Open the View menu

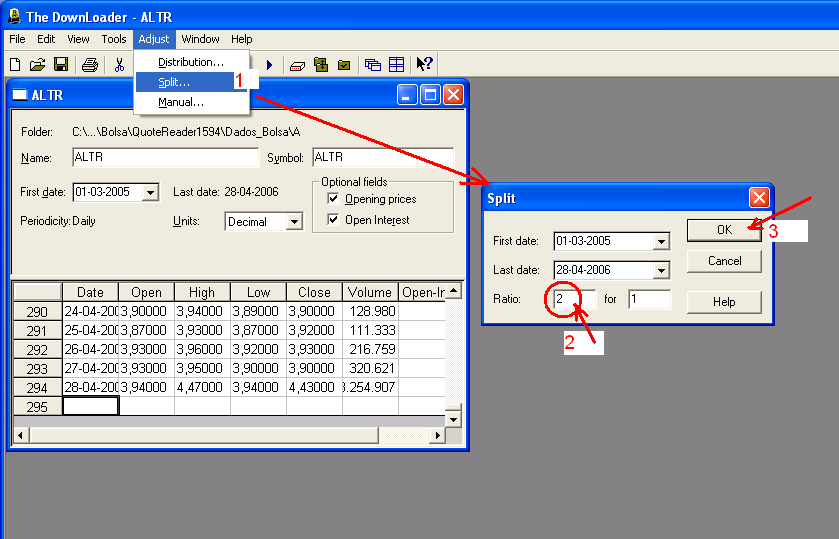[78, 39]
